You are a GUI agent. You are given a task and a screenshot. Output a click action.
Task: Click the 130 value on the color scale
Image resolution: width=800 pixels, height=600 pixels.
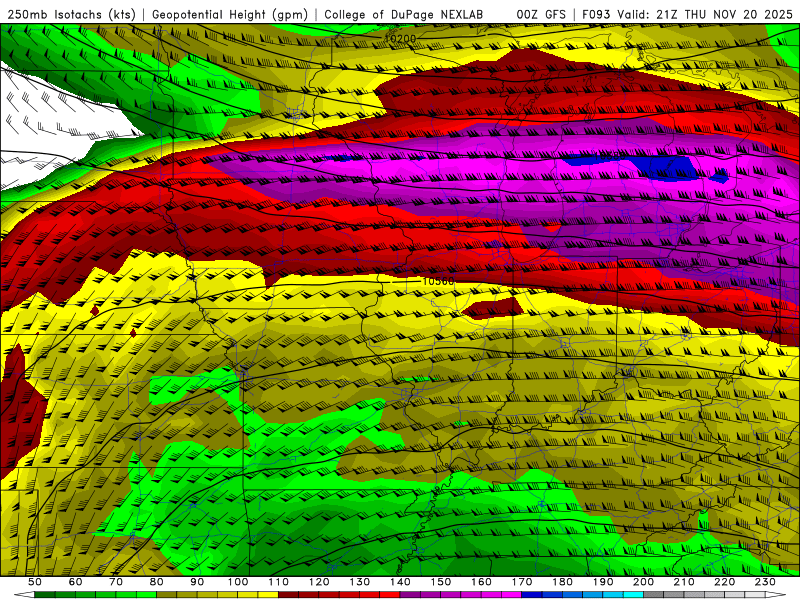click(360, 582)
